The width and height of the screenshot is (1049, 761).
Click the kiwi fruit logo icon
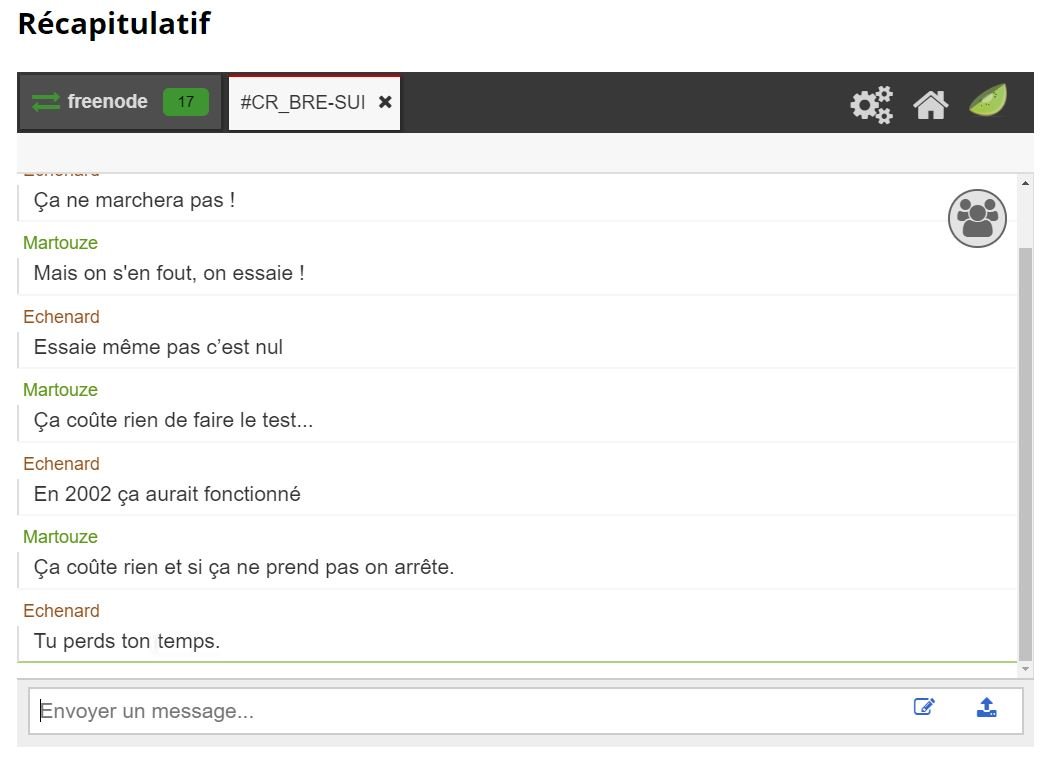(988, 100)
